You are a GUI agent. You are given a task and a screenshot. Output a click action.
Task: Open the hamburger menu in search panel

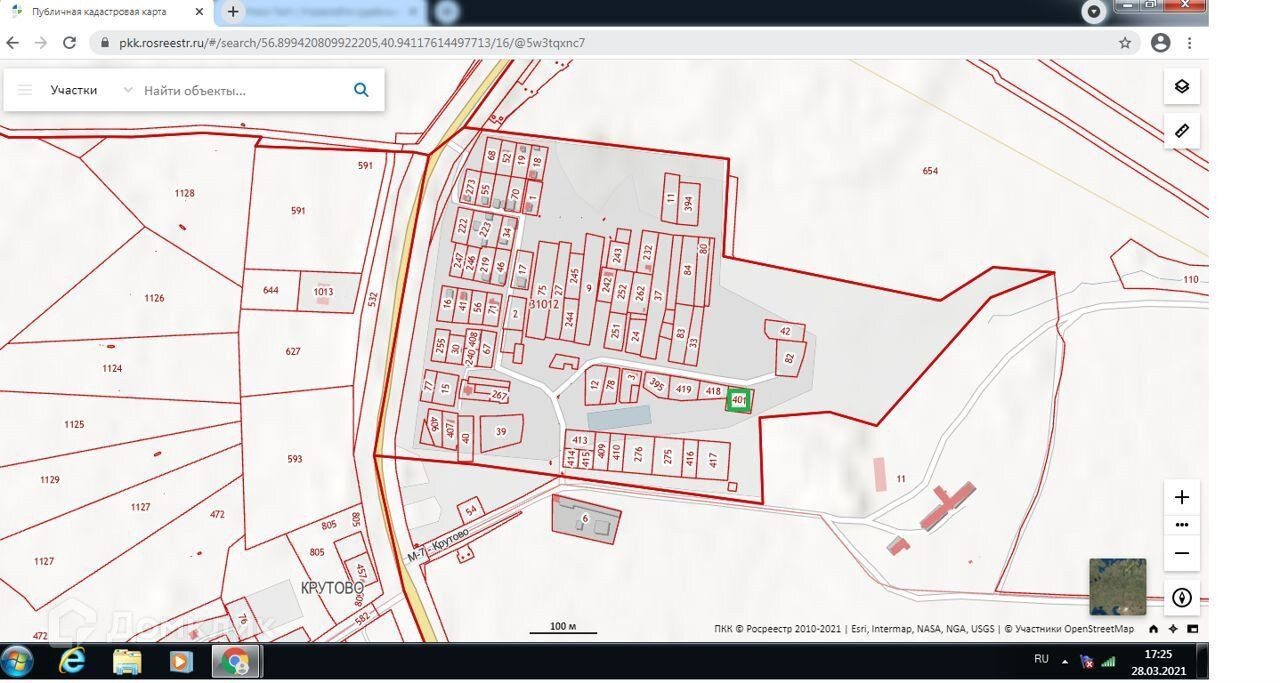point(25,90)
